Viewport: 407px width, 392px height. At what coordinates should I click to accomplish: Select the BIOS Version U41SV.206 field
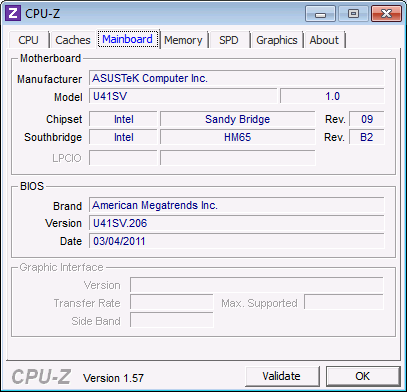click(236, 223)
